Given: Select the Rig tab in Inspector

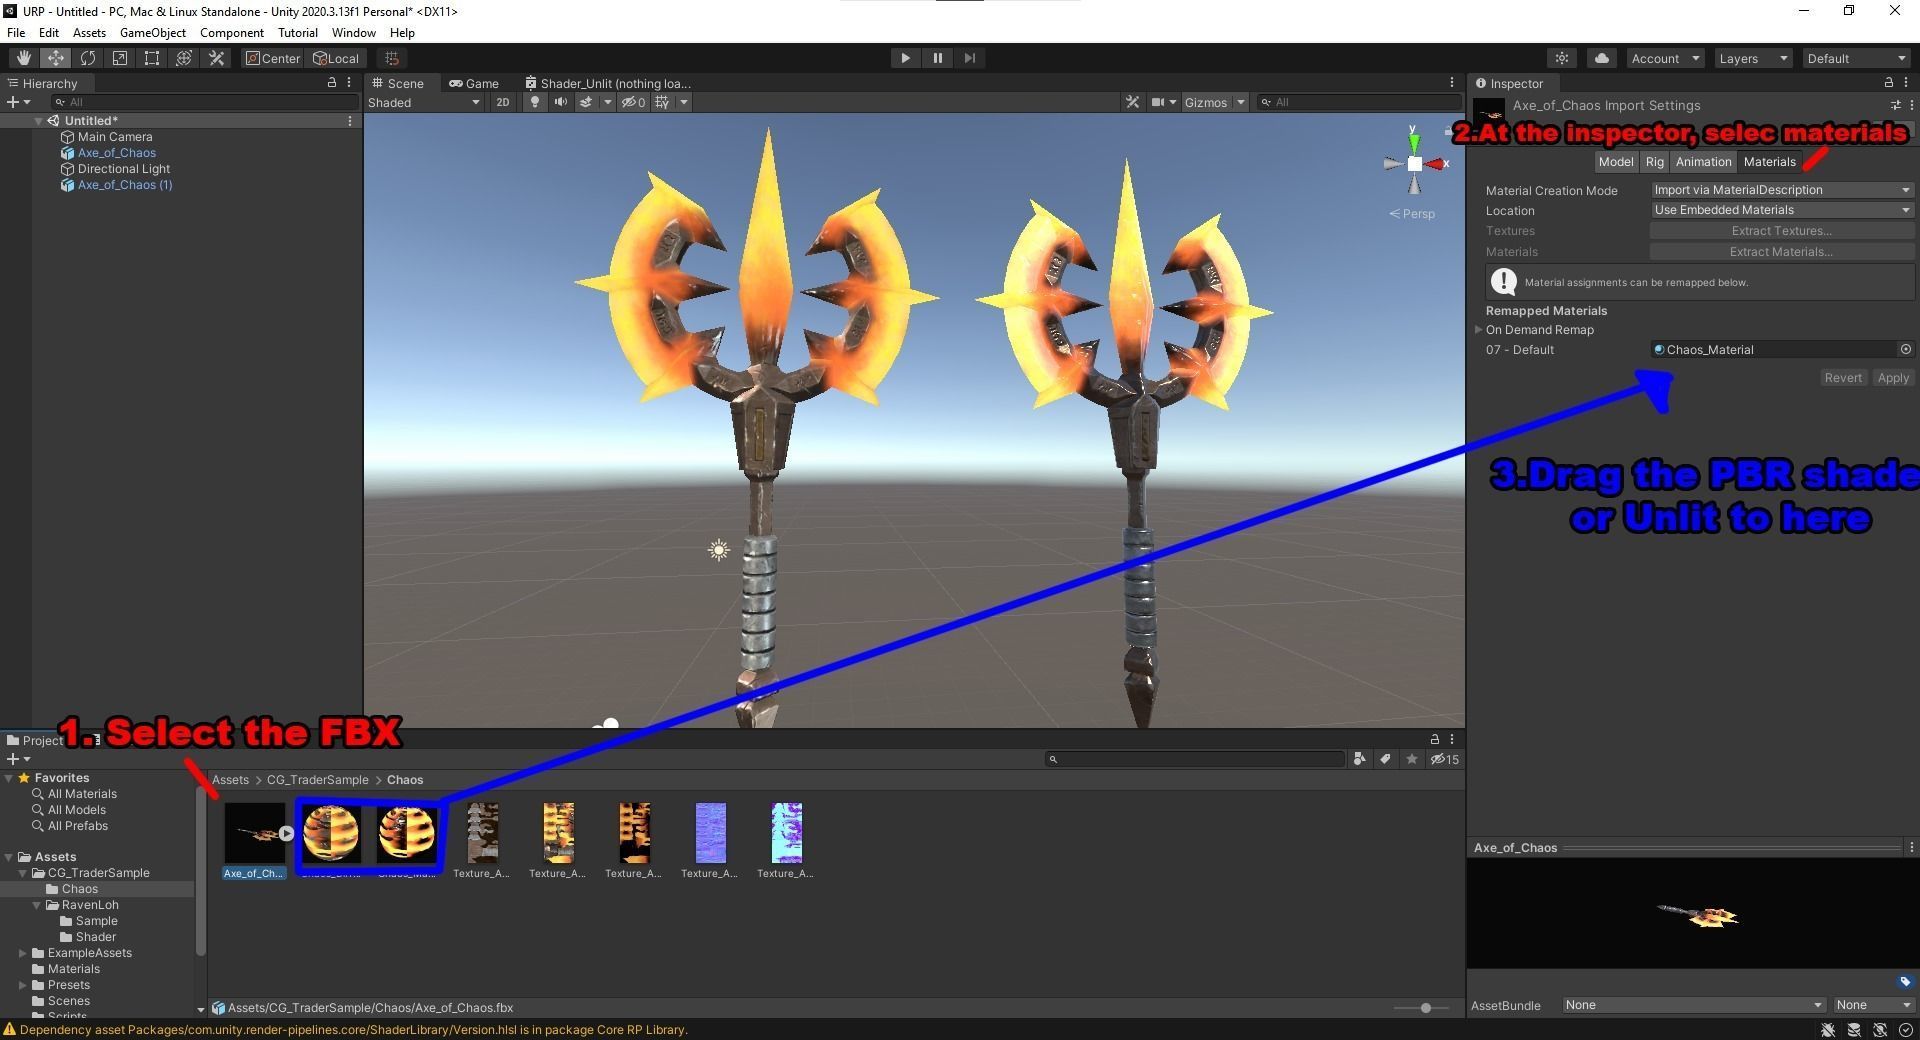Looking at the screenshot, I should (1654, 162).
